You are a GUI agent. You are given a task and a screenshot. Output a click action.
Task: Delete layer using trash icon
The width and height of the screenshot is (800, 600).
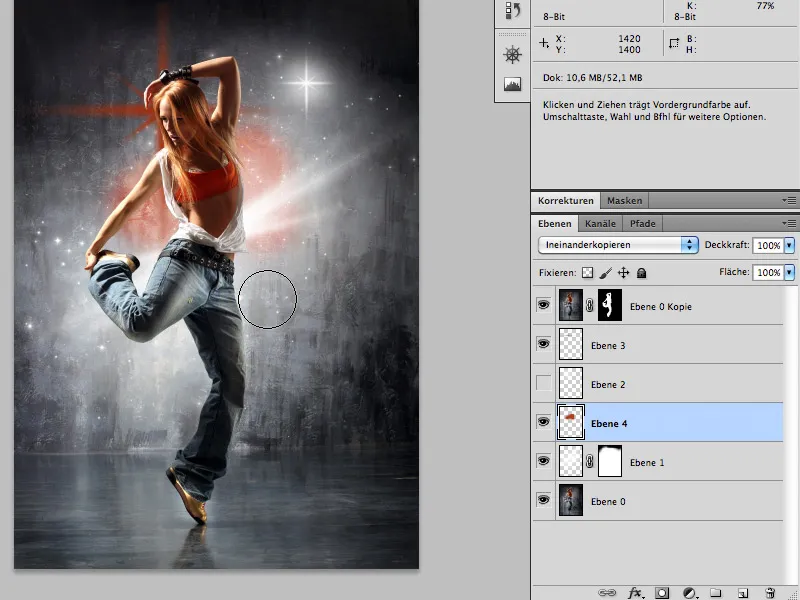(770, 593)
